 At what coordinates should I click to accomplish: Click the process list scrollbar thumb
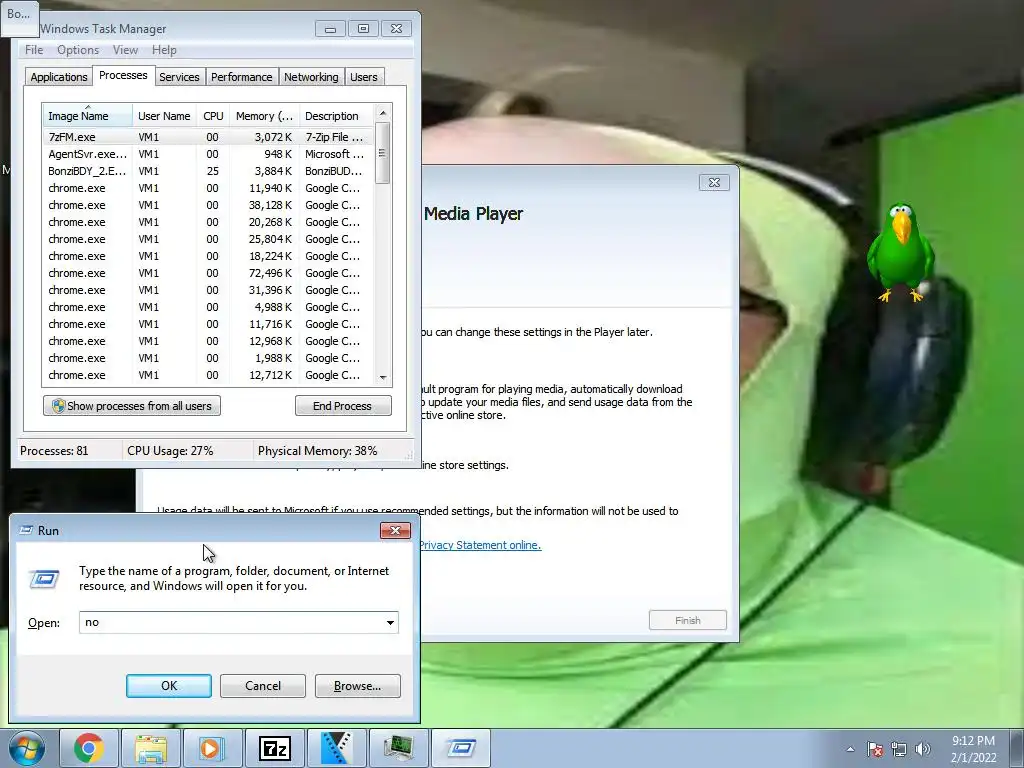click(x=383, y=153)
